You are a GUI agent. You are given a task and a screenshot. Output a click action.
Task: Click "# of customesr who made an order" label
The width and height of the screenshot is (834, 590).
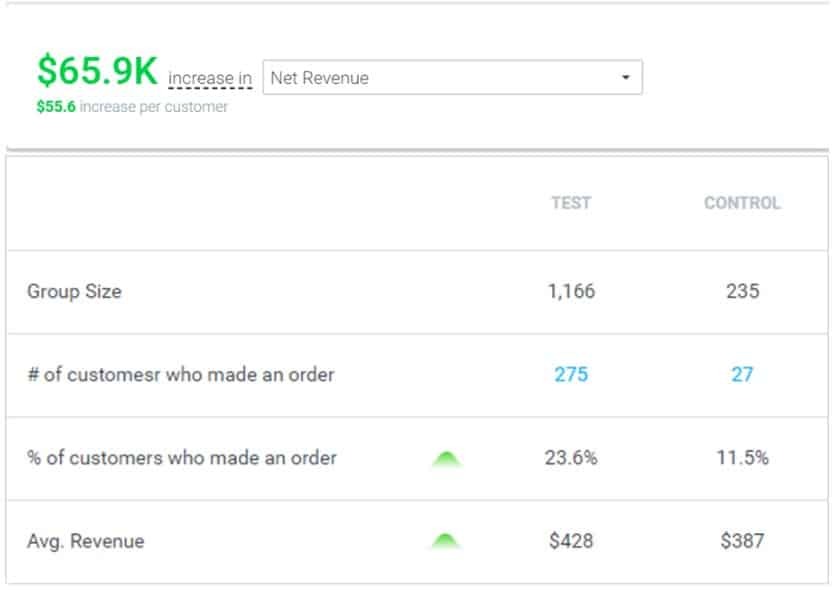coord(181,375)
